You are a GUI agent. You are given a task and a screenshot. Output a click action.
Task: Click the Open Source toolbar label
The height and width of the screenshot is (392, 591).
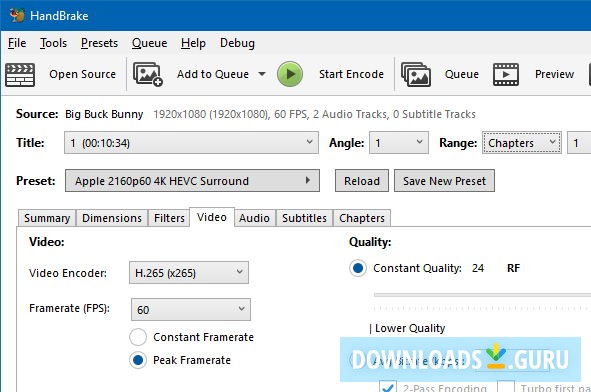pos(83,74)
